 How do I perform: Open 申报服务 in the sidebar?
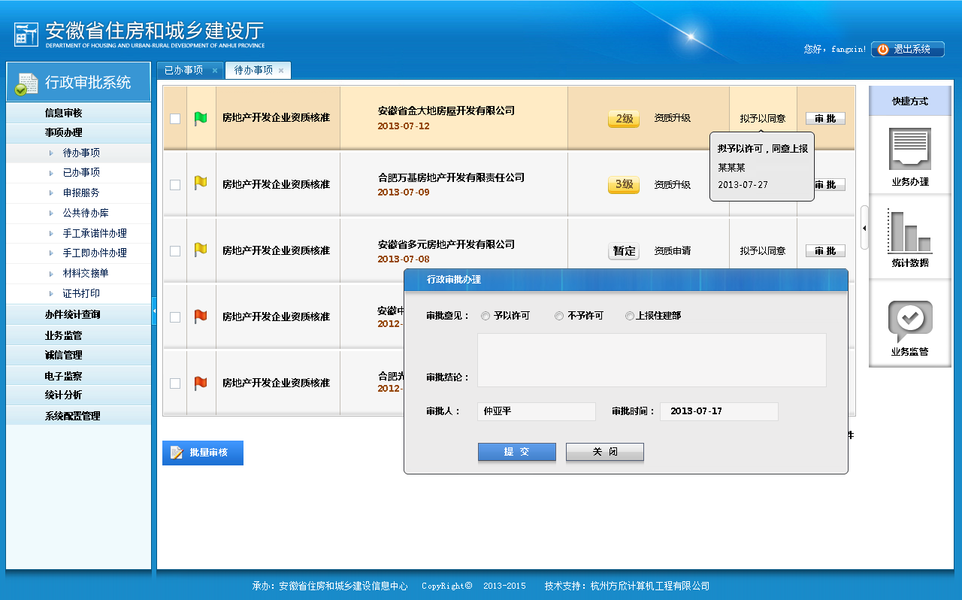coord(79,193)
